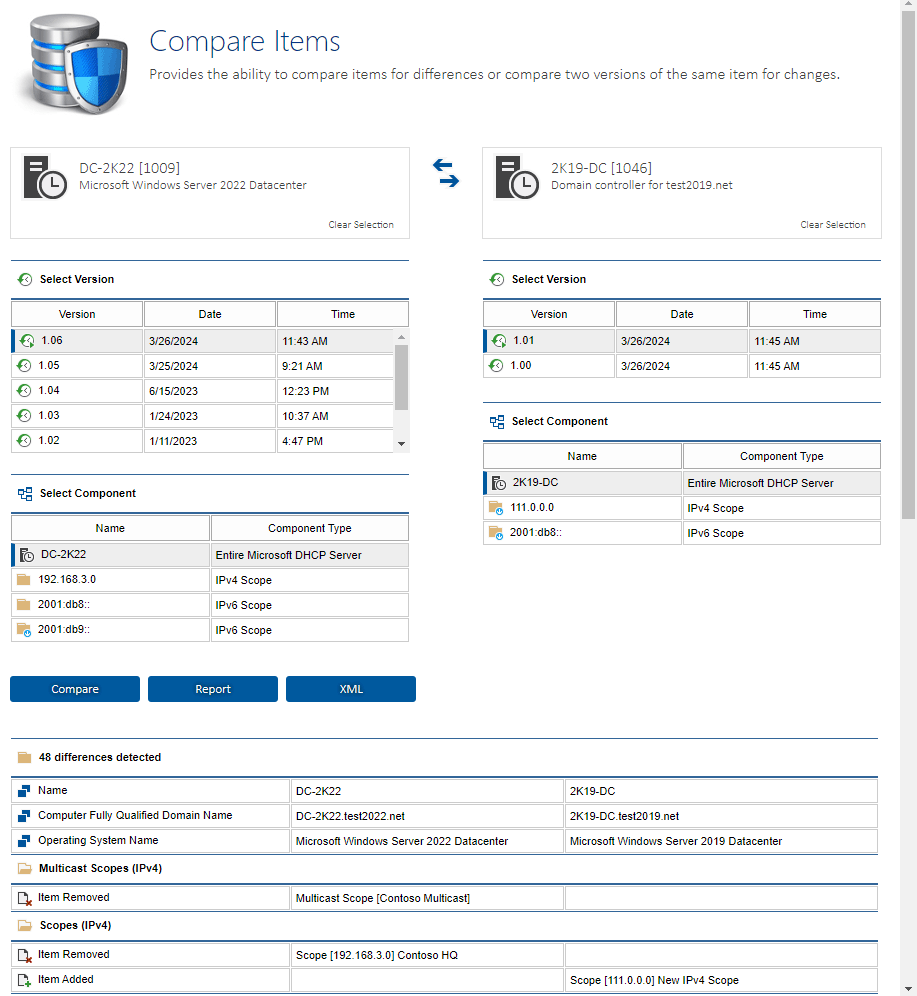Click the 111.0.0.0 scope folder icon
Screen dimensions: 917x996
pos(496,508)
